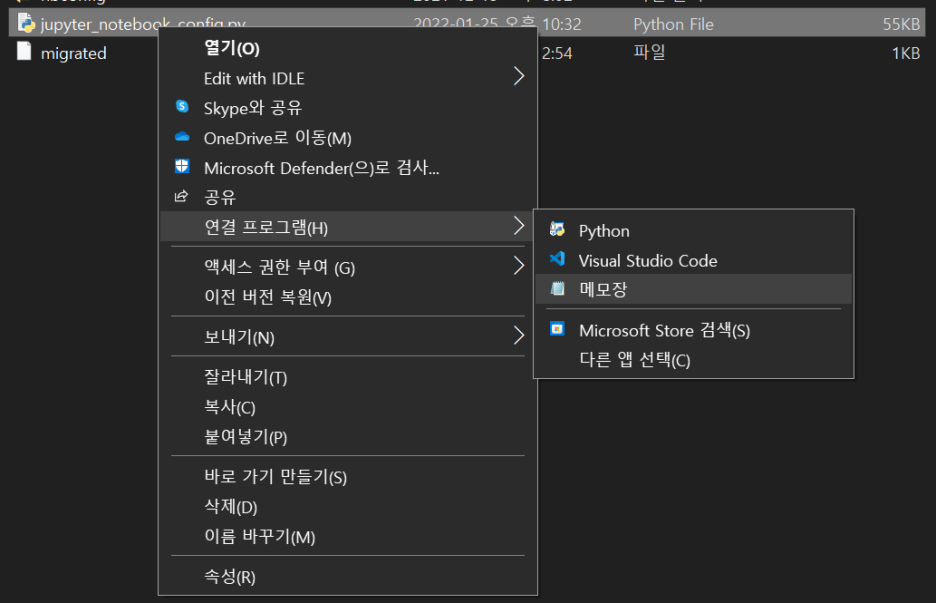Choose 복사(C) to copy the file
This screenshot has height=603, width=936.
348,407
